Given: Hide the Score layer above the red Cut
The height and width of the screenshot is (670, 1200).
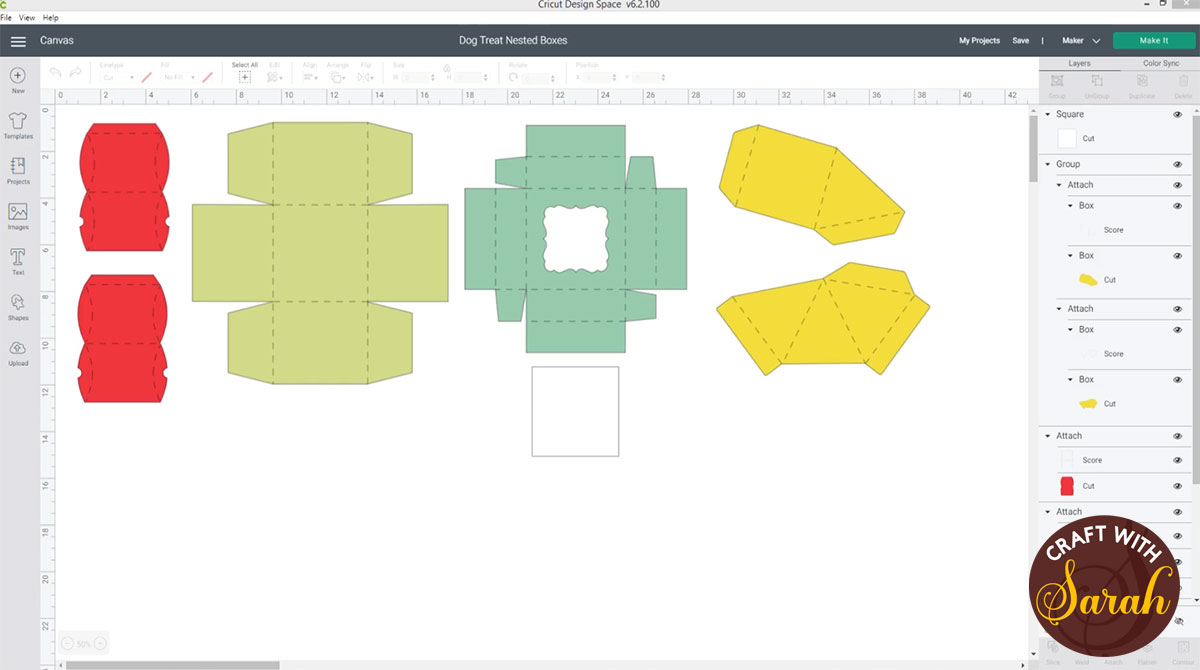Looking at the screenshot, I should tap(1177, 460).
